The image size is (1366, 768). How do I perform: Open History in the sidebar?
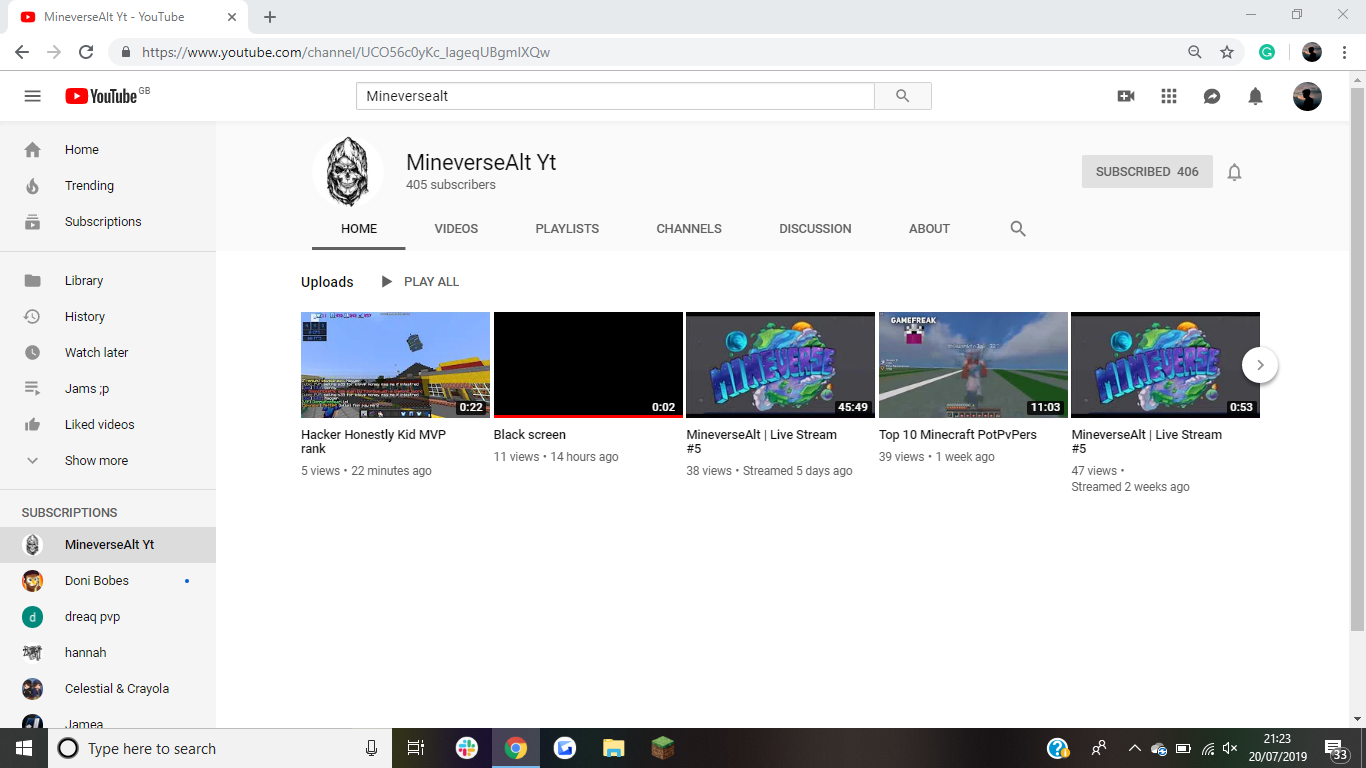(x=108, y=317)
